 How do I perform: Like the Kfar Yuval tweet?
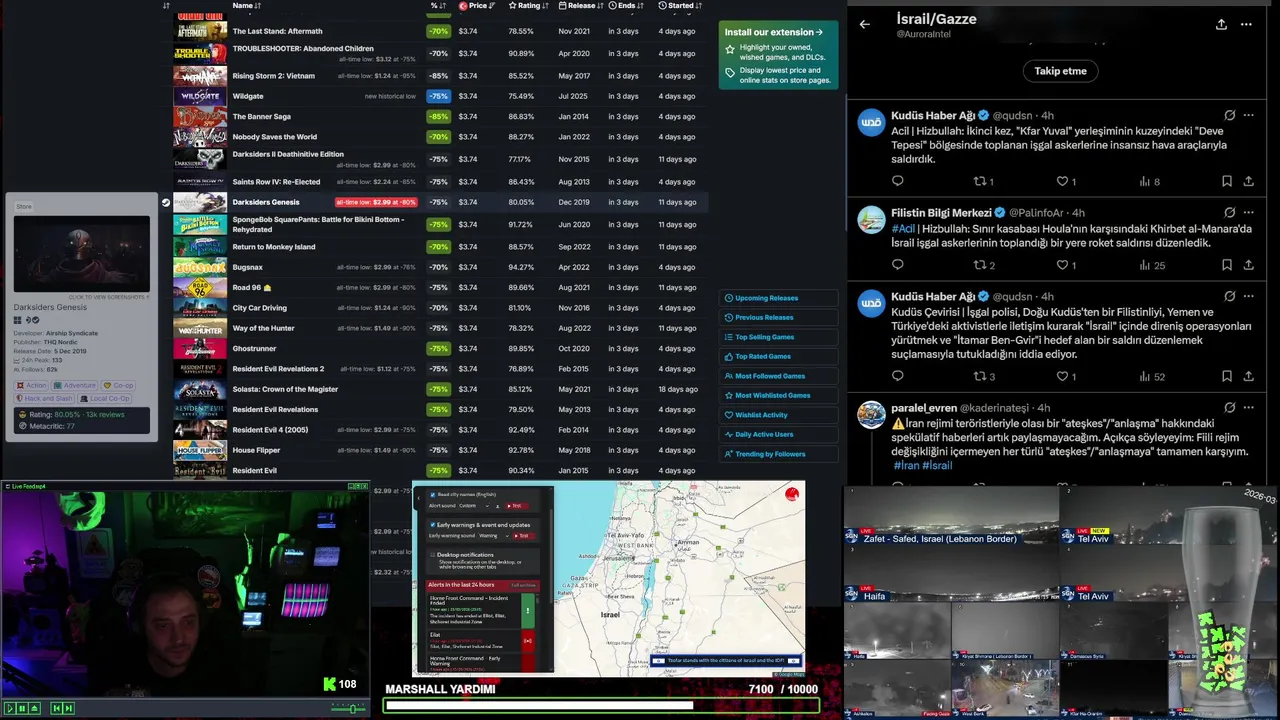(x=1063, y=181)
